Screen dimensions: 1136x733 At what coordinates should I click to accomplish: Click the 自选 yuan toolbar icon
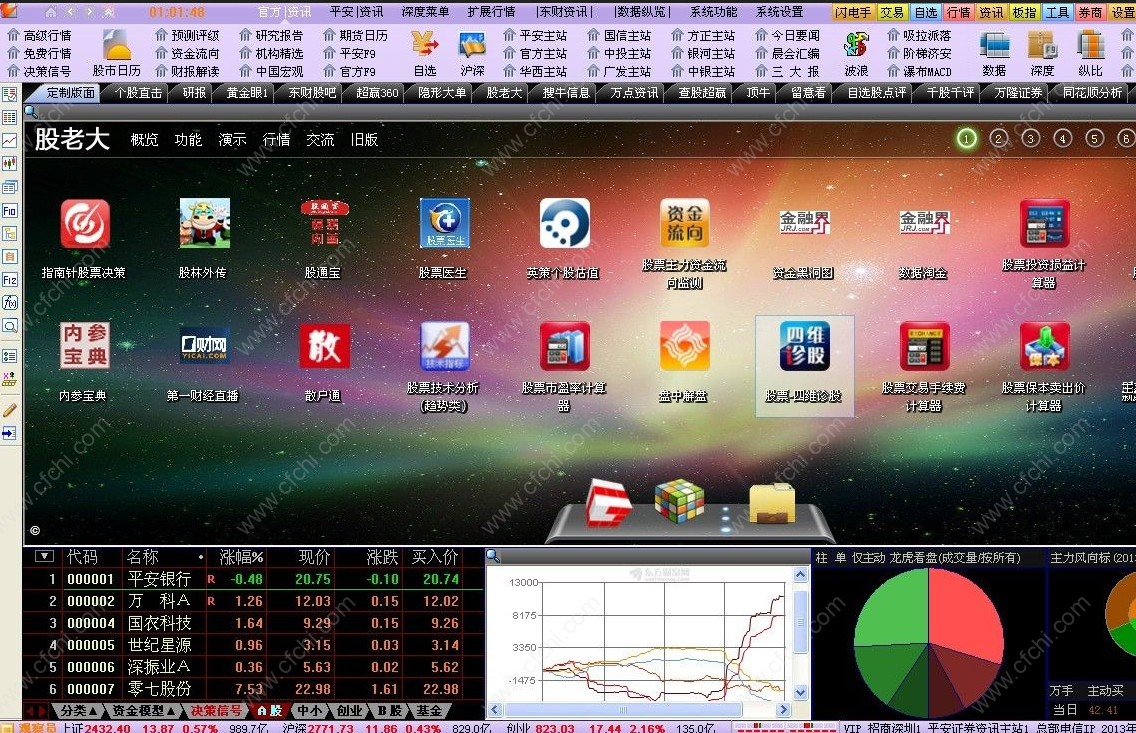[425, 54]
